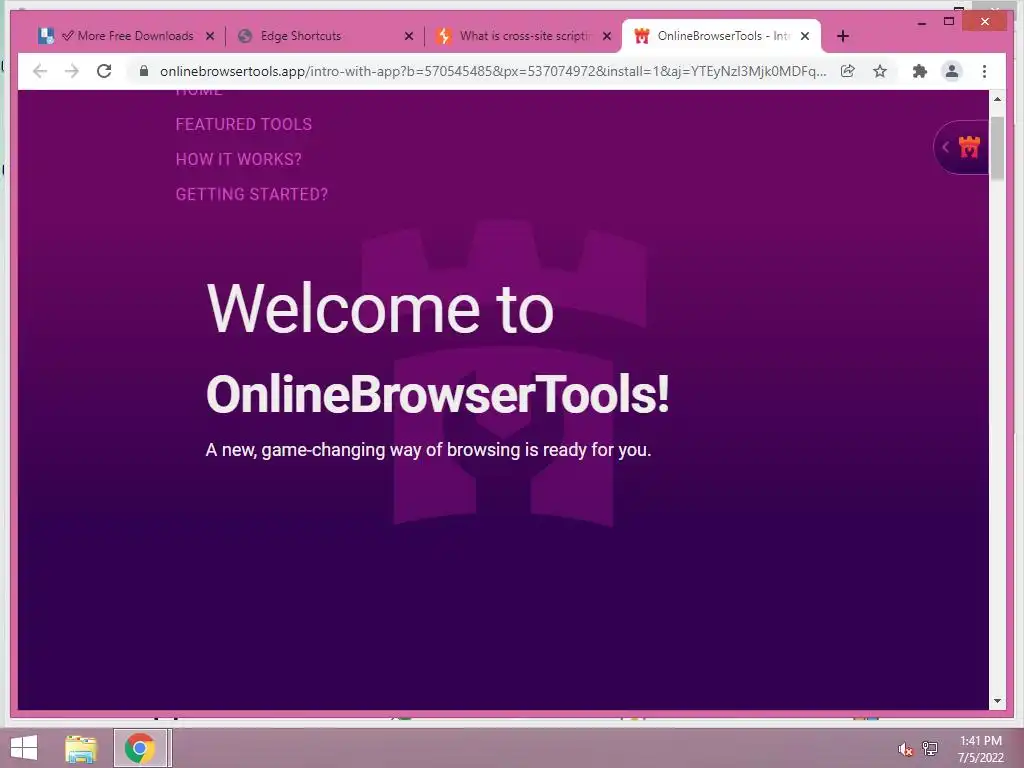
Task: Click the game-changing way of browsing tagline
Action: pos(428,450)
